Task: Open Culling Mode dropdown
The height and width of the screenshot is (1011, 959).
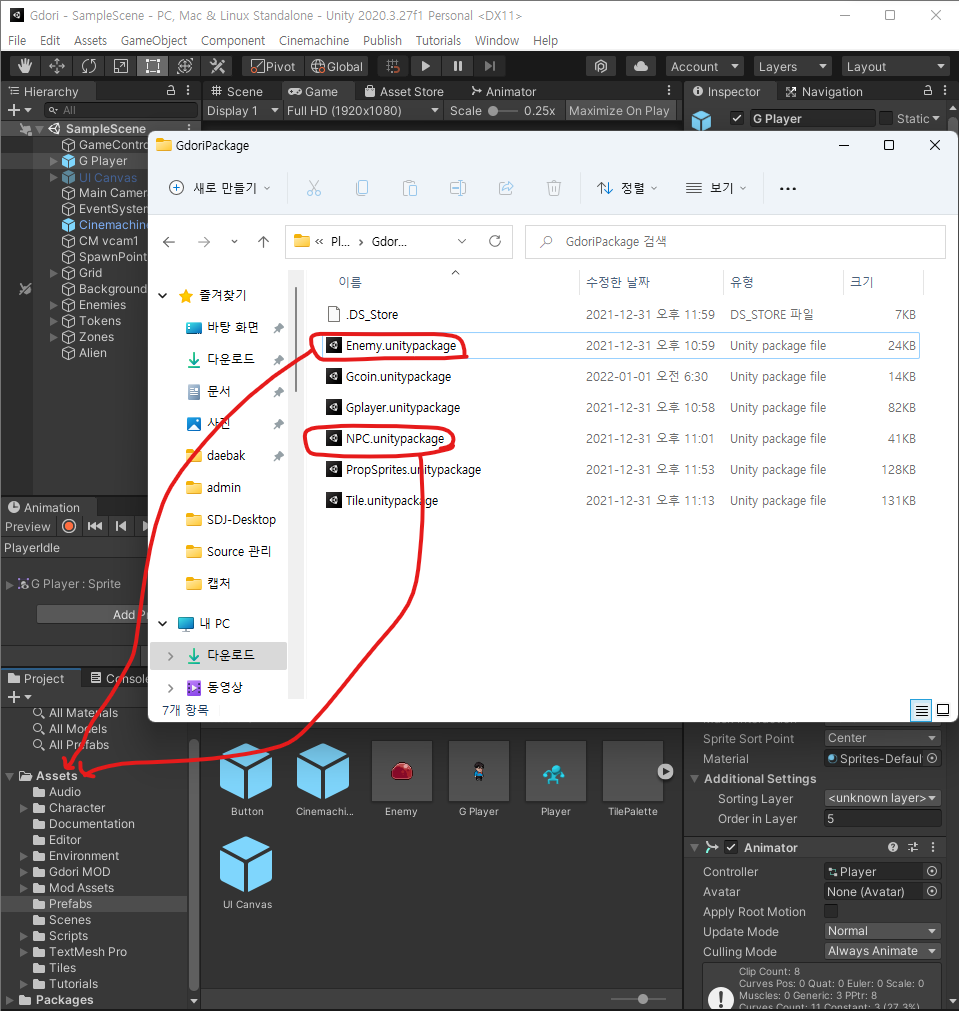Action: click(x=882, y=950)
